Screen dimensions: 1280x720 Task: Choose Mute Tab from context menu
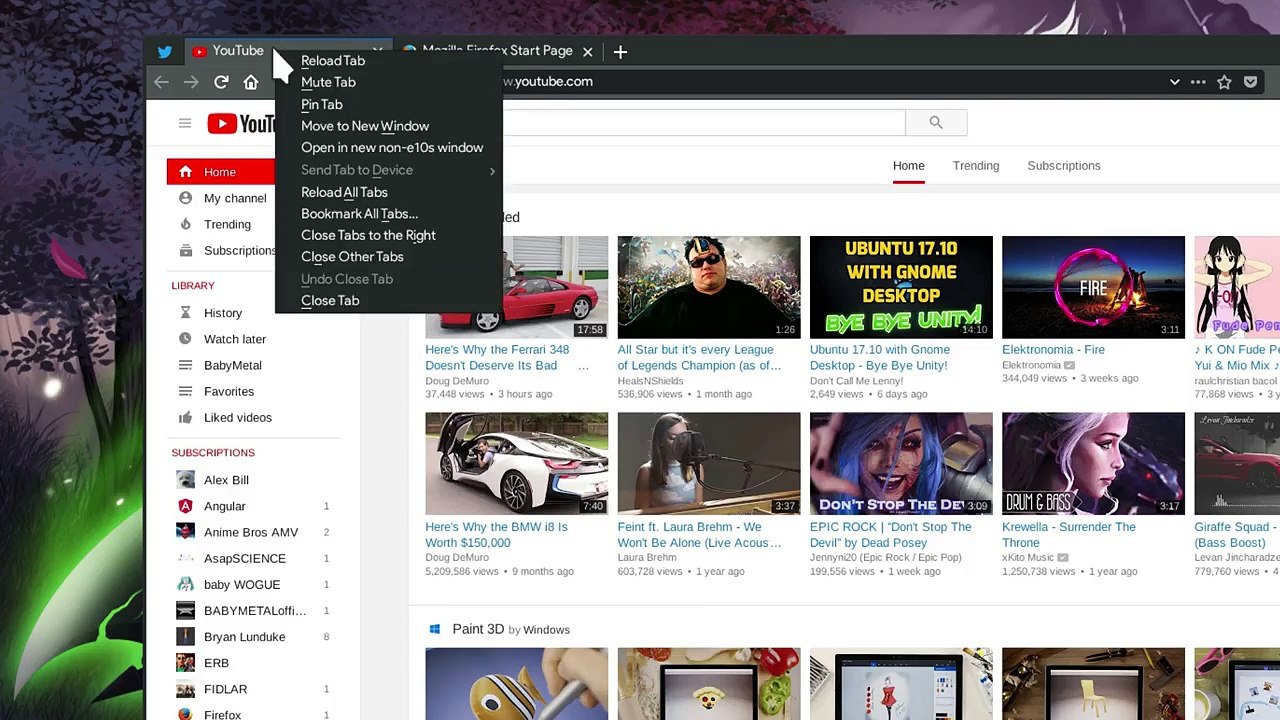(388, 82)
